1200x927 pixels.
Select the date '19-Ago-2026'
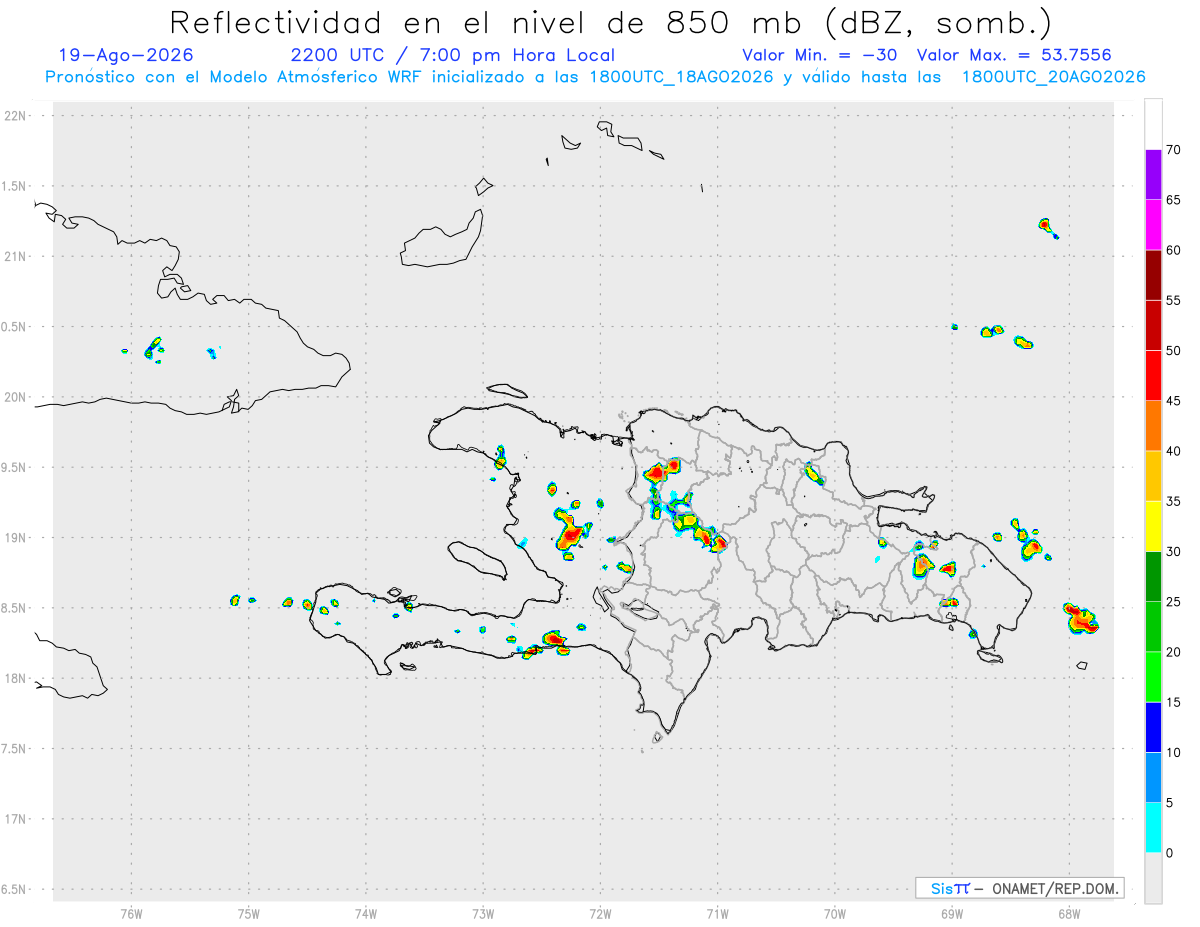126,55
